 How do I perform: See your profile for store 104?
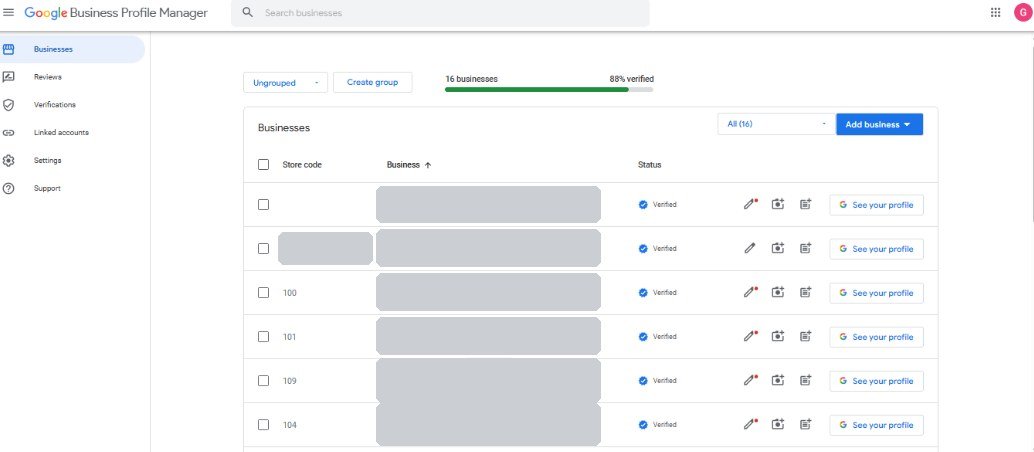(x=876, y=426)
